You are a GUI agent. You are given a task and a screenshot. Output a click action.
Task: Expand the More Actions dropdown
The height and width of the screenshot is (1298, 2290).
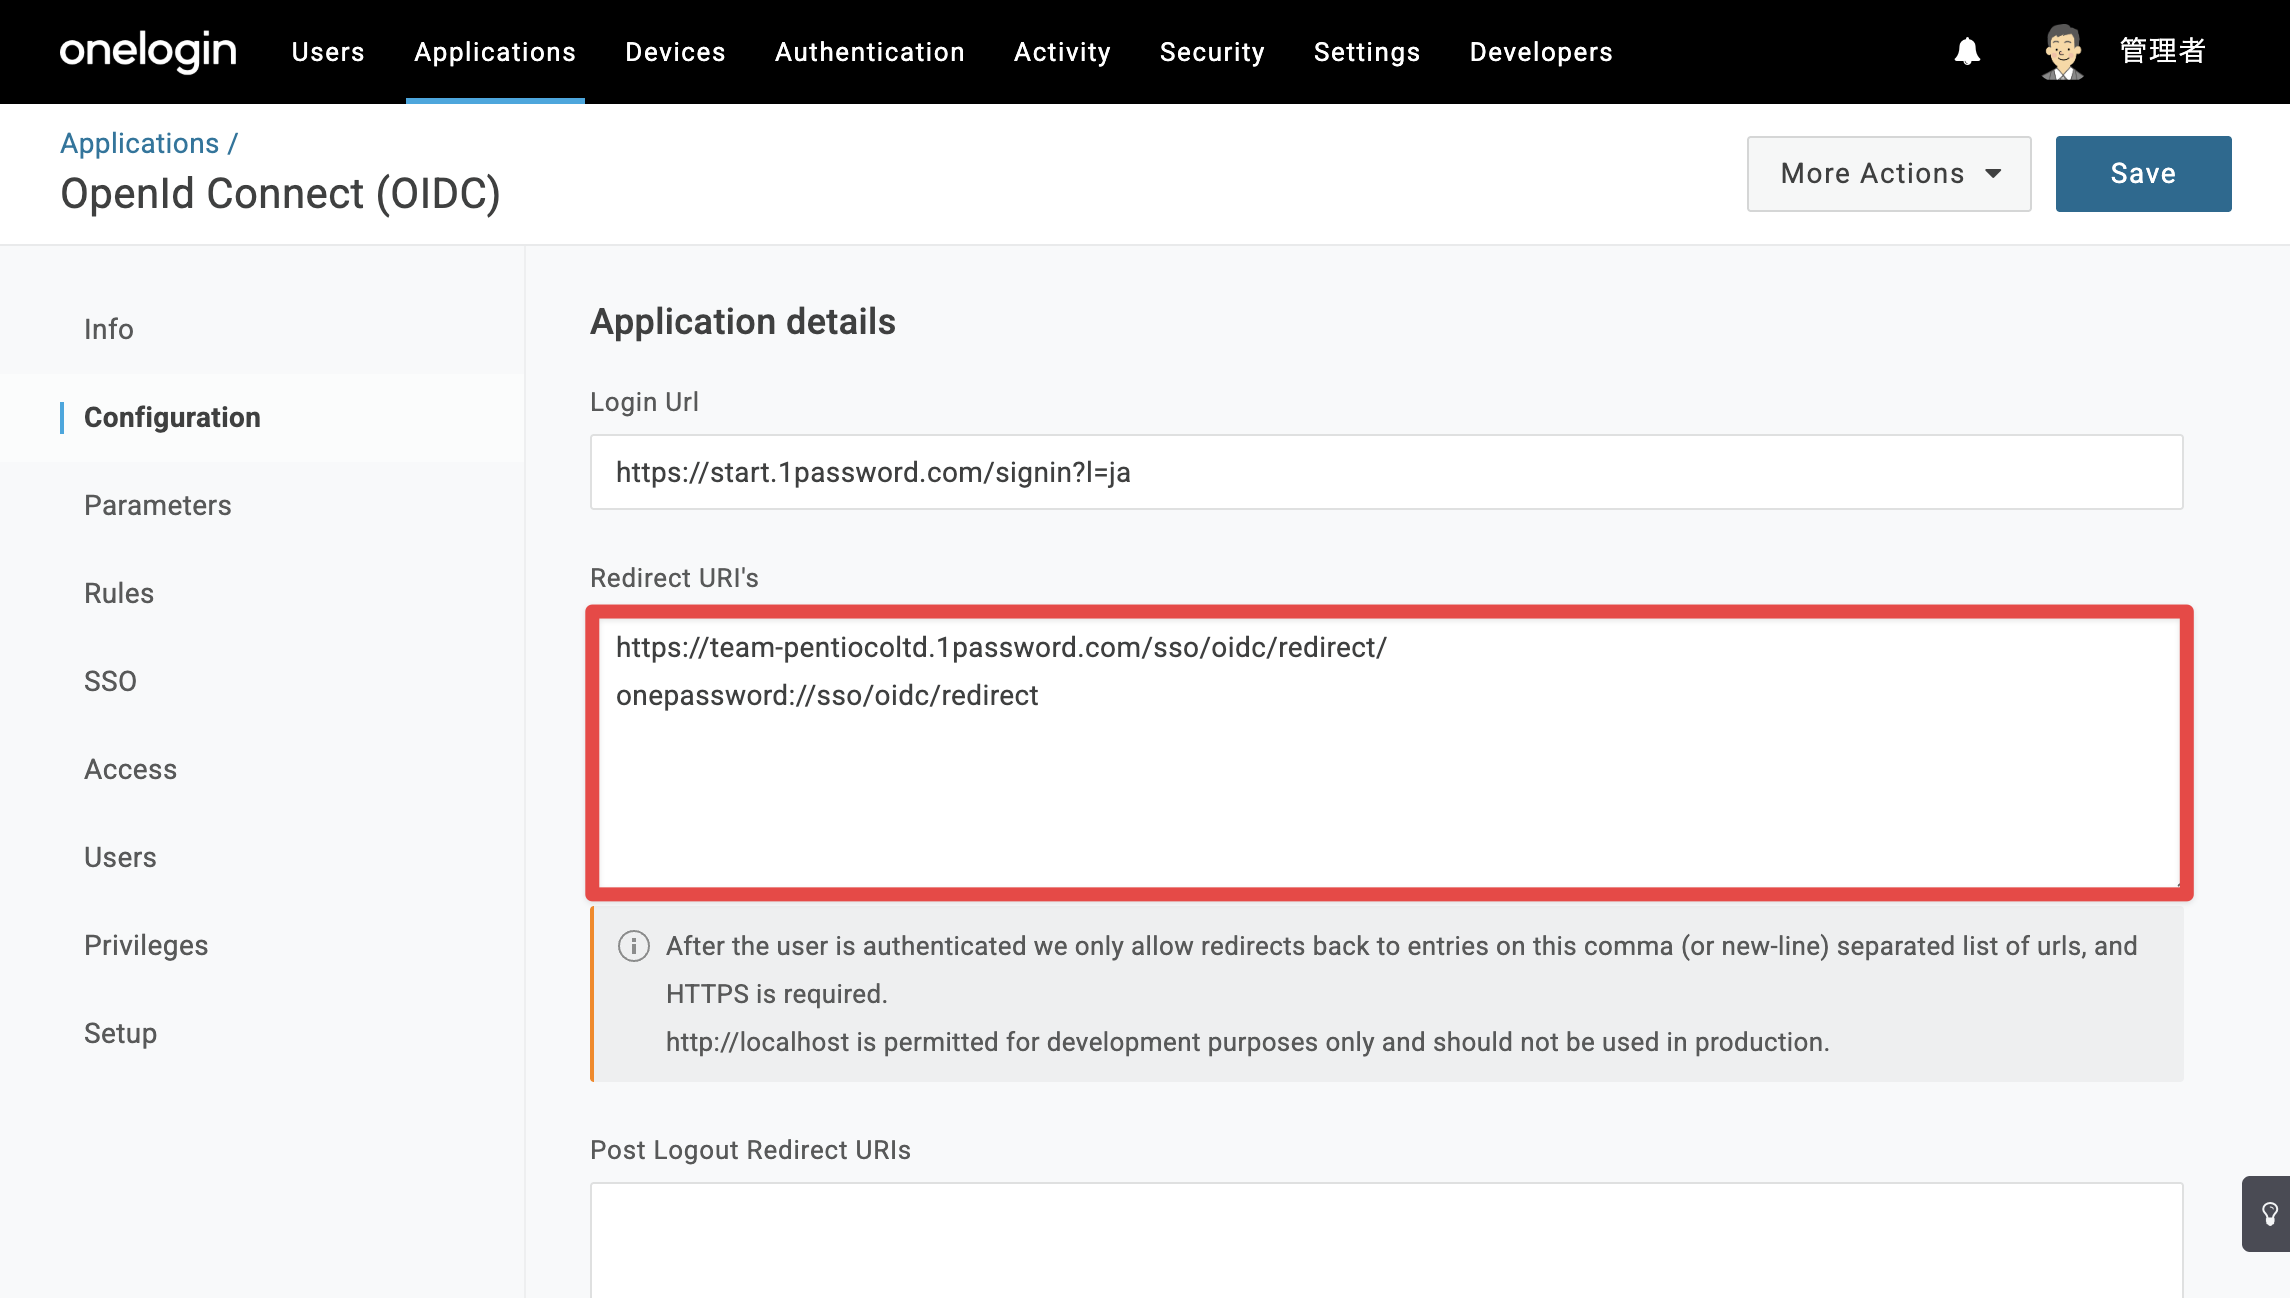pyautogui.click(x=1889, y=174)
